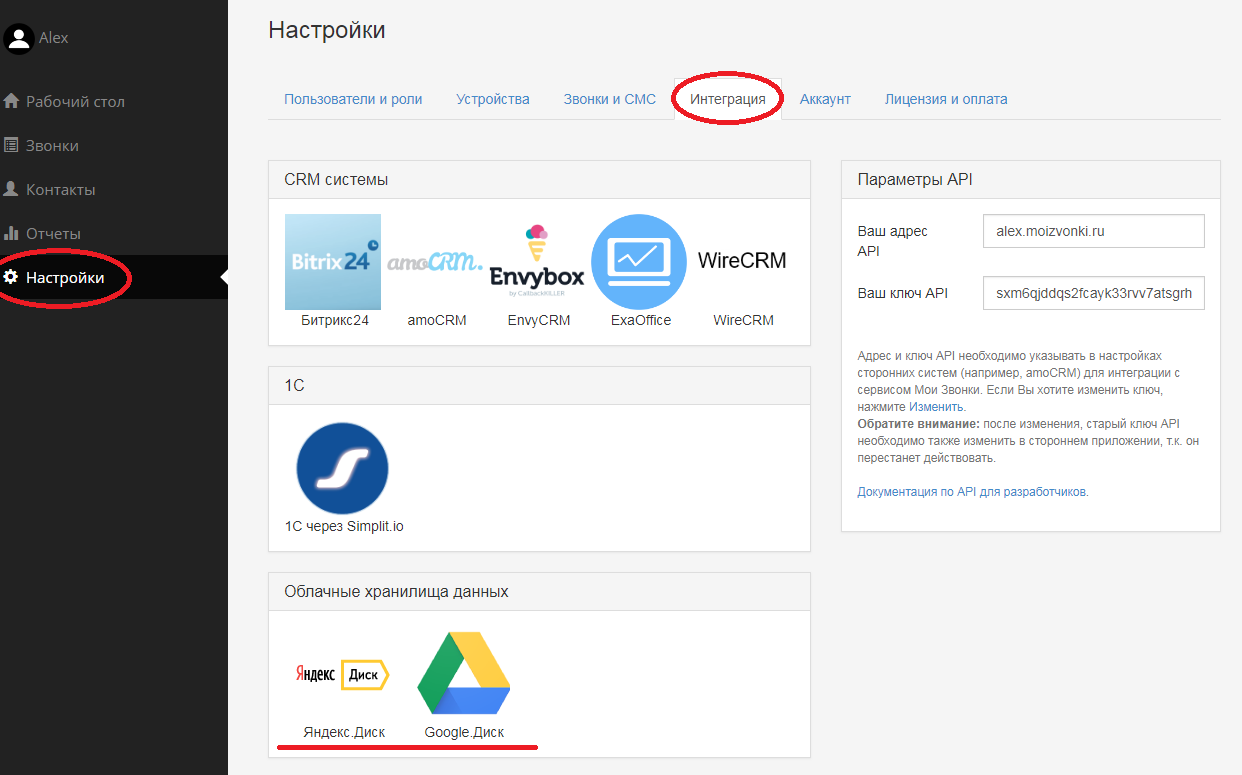The width and height of the screenshot is (1242, 775).
Task: Click the bar chart icon beside Отчеты
Action: pyautogui.click(x=12, y=233)
